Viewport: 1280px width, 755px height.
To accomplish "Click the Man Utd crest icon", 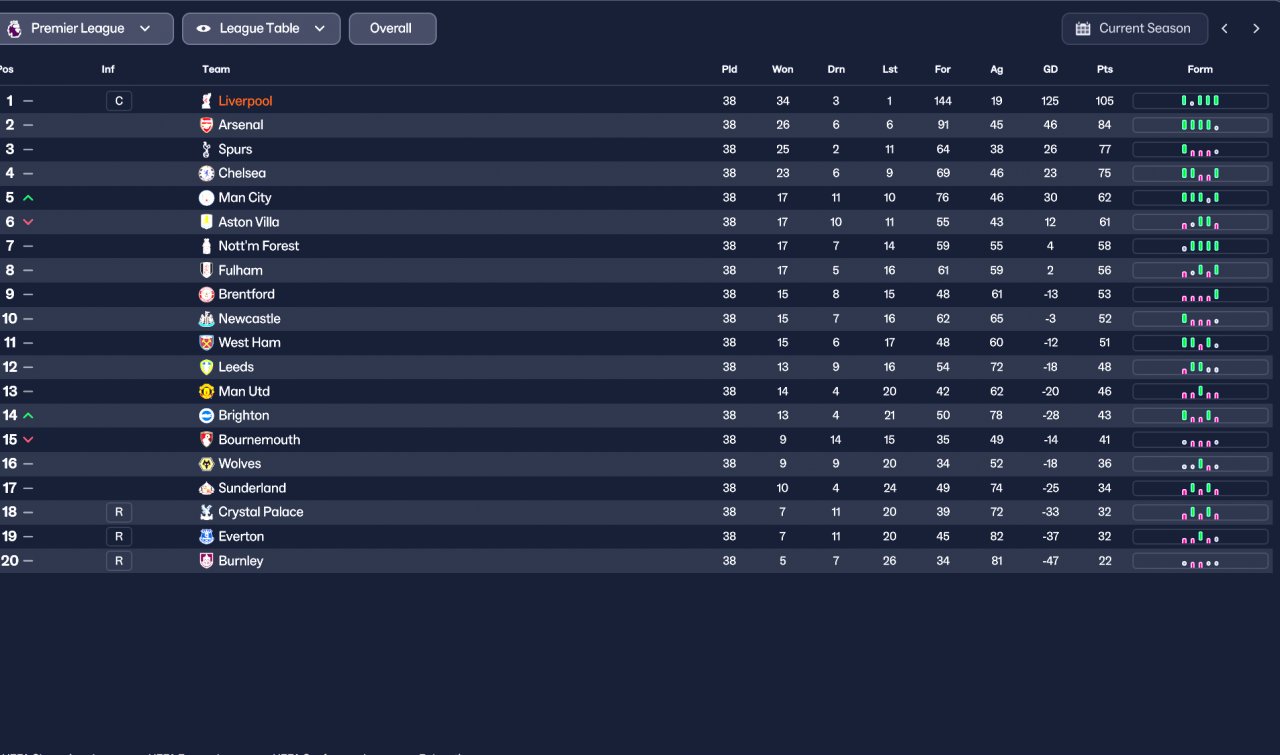I will tap(206, 391).
